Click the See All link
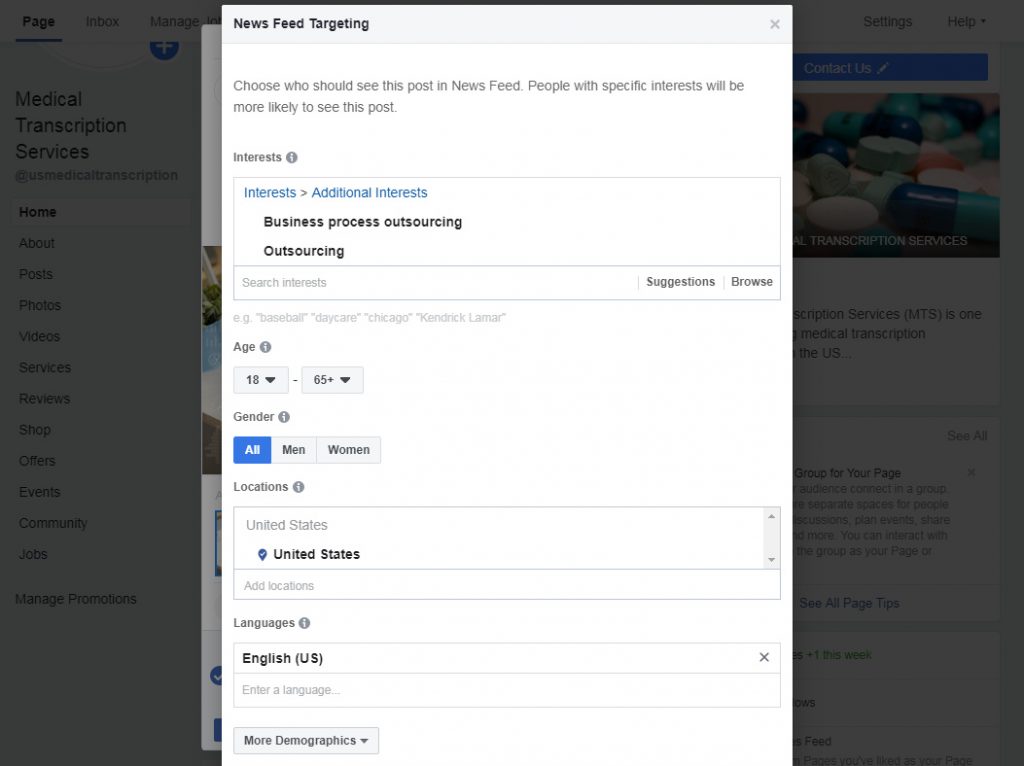This screenshot has width=1024, height=766. coord(967,436)
